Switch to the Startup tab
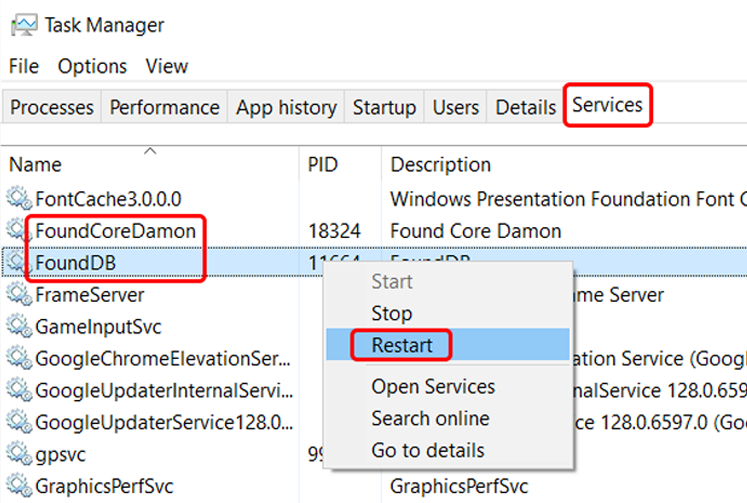The width and height of the screenshot is (747, 503). [384, 107]
